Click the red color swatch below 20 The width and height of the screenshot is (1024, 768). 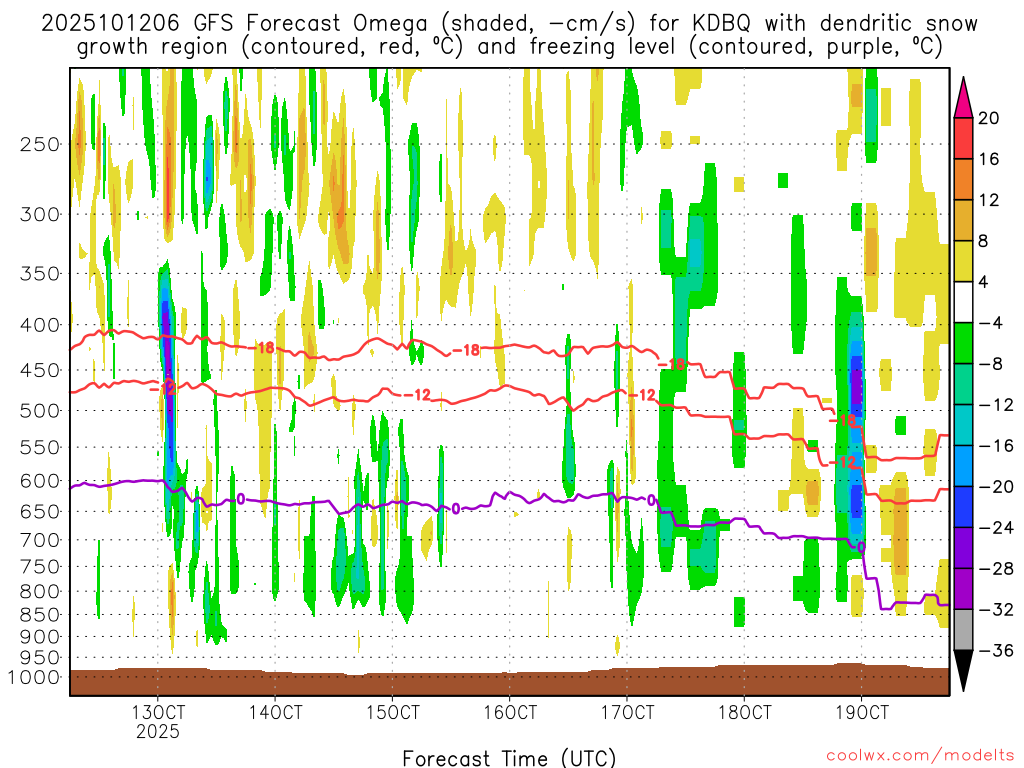tap(963, 138)
